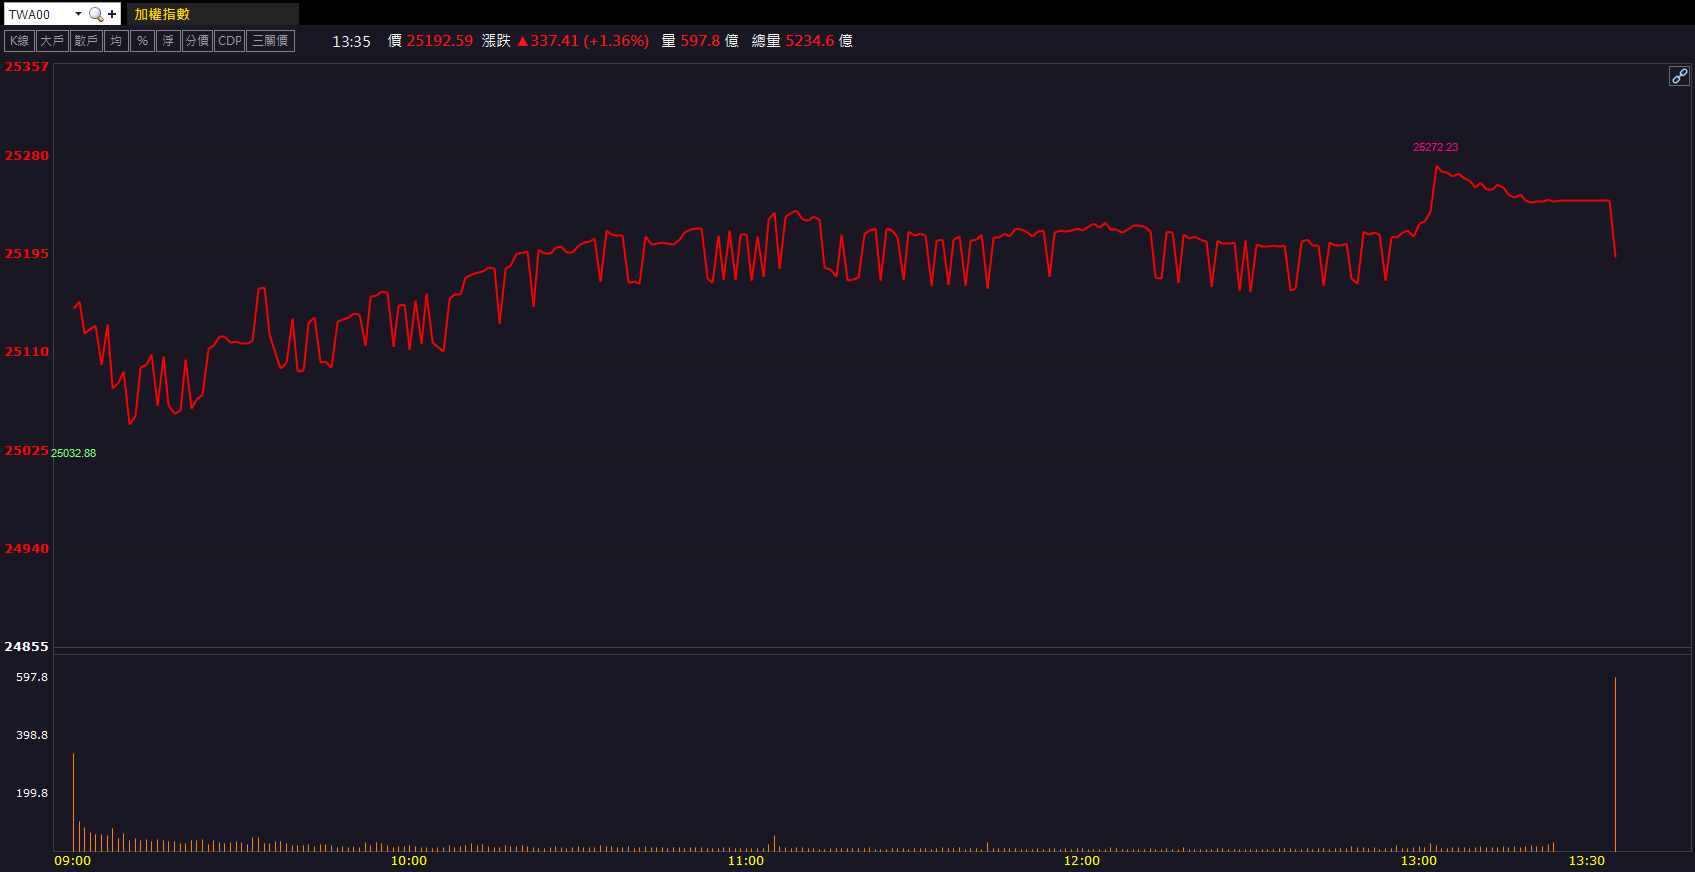Click the 分價 price distribution button
This screenshot has height=872, width=1695.
(197, 41)
